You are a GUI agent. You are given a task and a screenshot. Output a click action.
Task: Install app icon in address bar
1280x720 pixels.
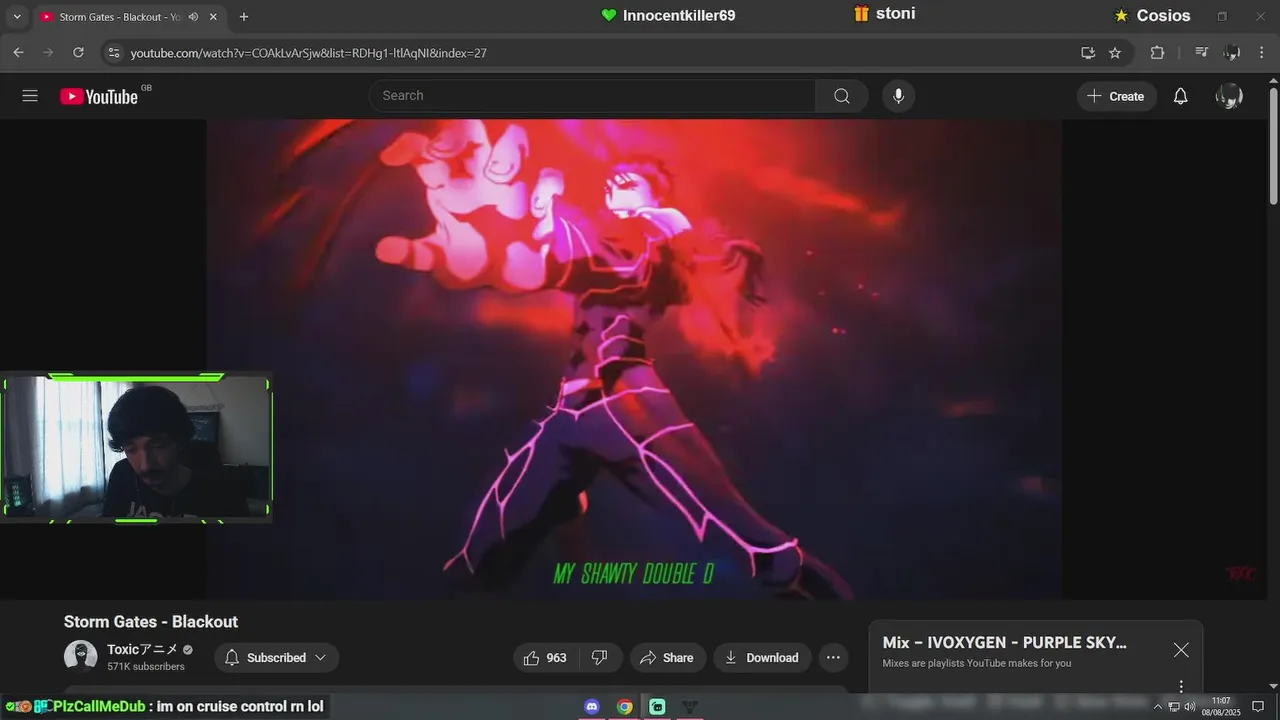1087,52
